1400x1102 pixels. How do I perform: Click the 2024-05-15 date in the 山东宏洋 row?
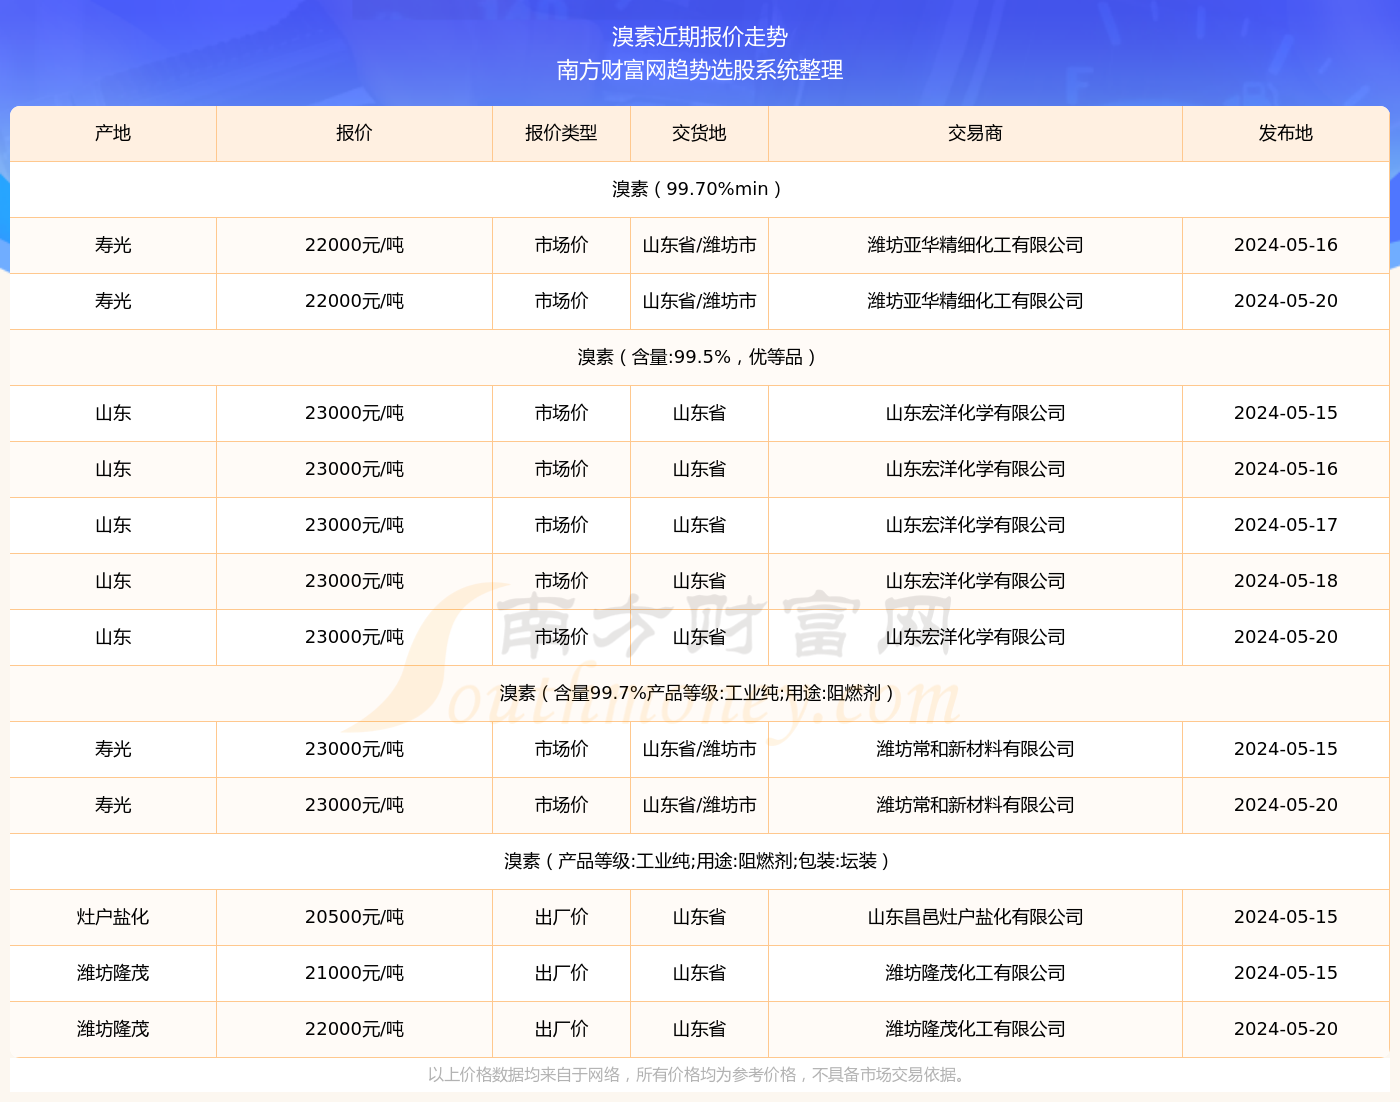[x=1286, y=413]
